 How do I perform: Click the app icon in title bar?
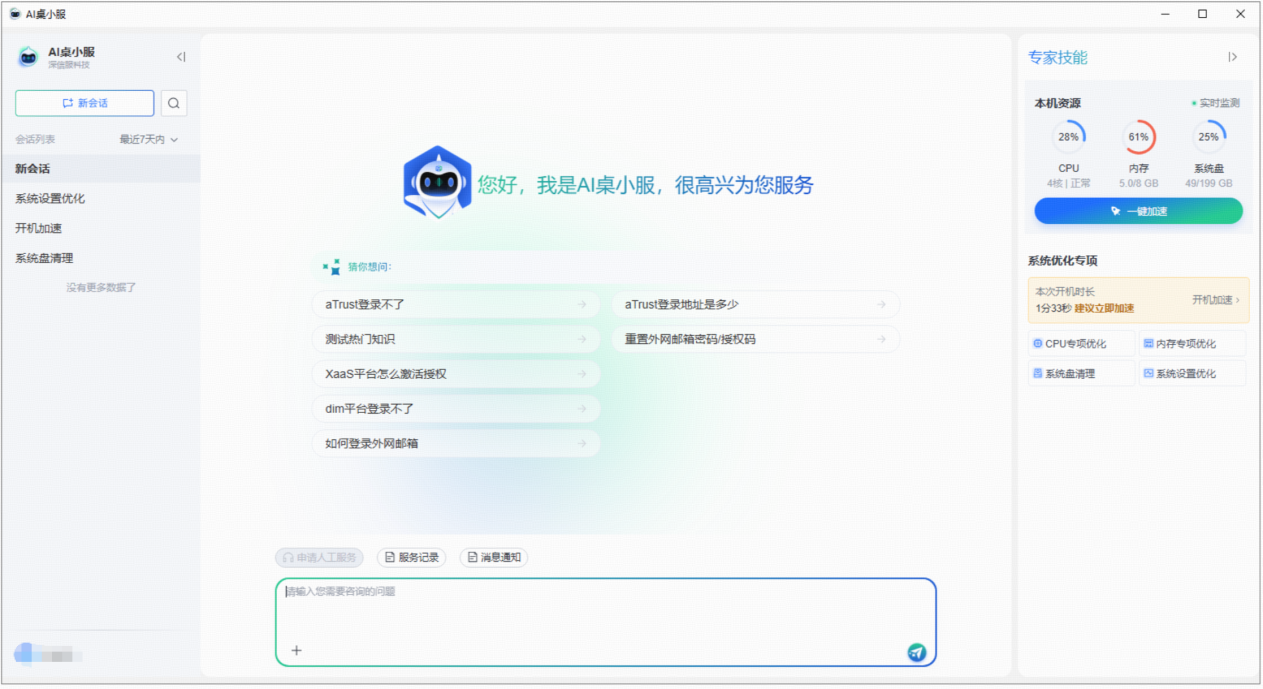click(15, 14)
